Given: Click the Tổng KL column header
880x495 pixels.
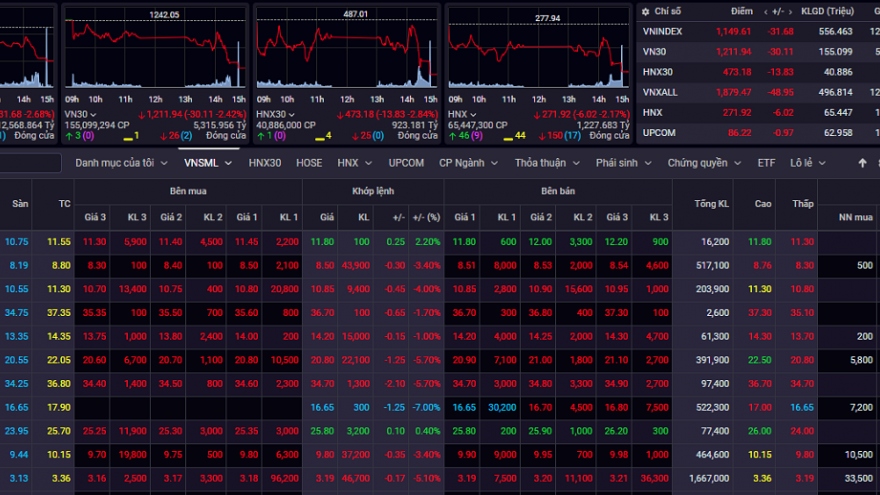Looking at the screenshot, I should 711,204.
